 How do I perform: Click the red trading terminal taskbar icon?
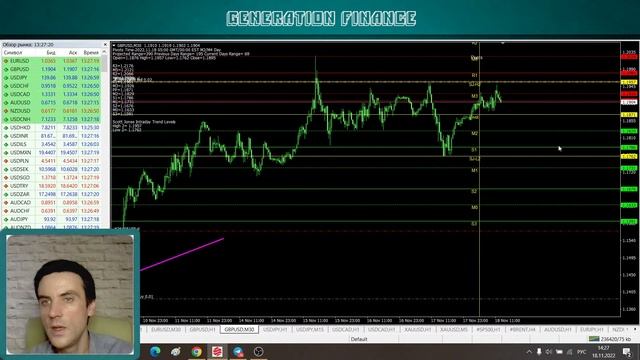coord(217,351)
